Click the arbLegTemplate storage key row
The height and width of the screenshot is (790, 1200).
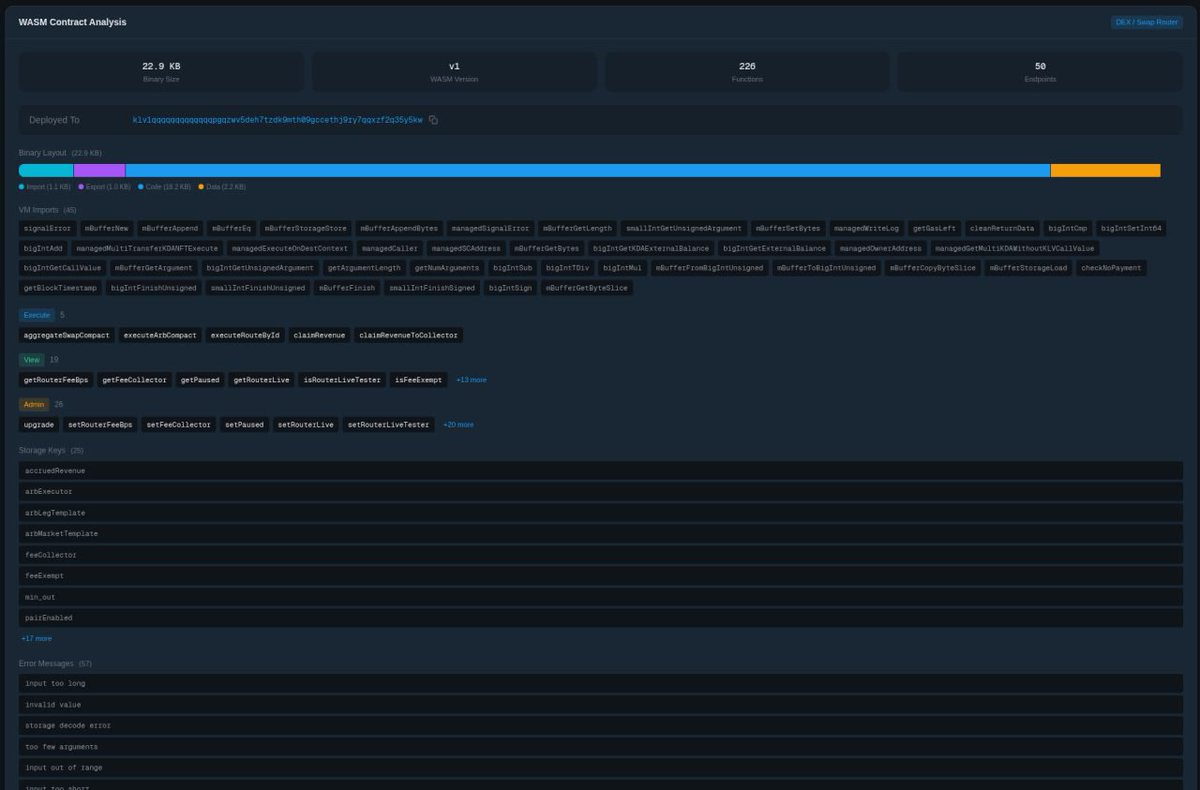pyautogui.click(x=600, y=513)
